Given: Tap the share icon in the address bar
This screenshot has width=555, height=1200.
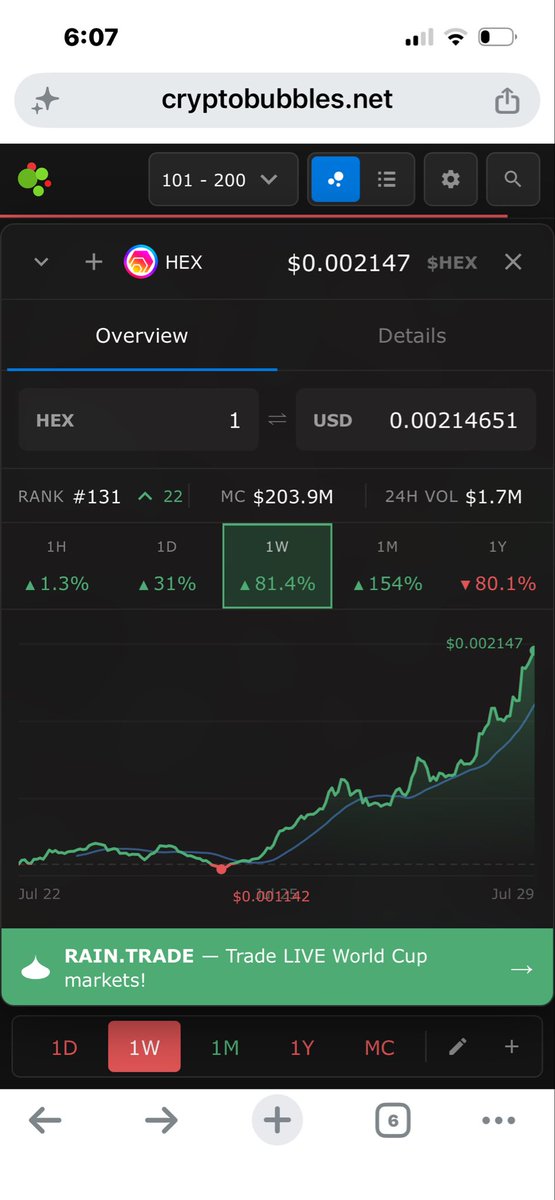Looking at the screenshot, I should (507, 100).
